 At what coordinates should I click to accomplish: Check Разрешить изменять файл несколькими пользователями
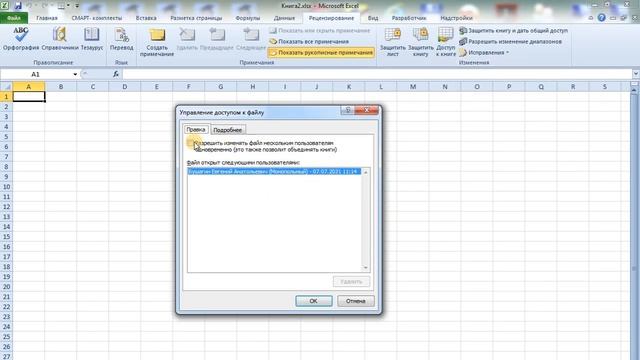click(x=190, y=142)
